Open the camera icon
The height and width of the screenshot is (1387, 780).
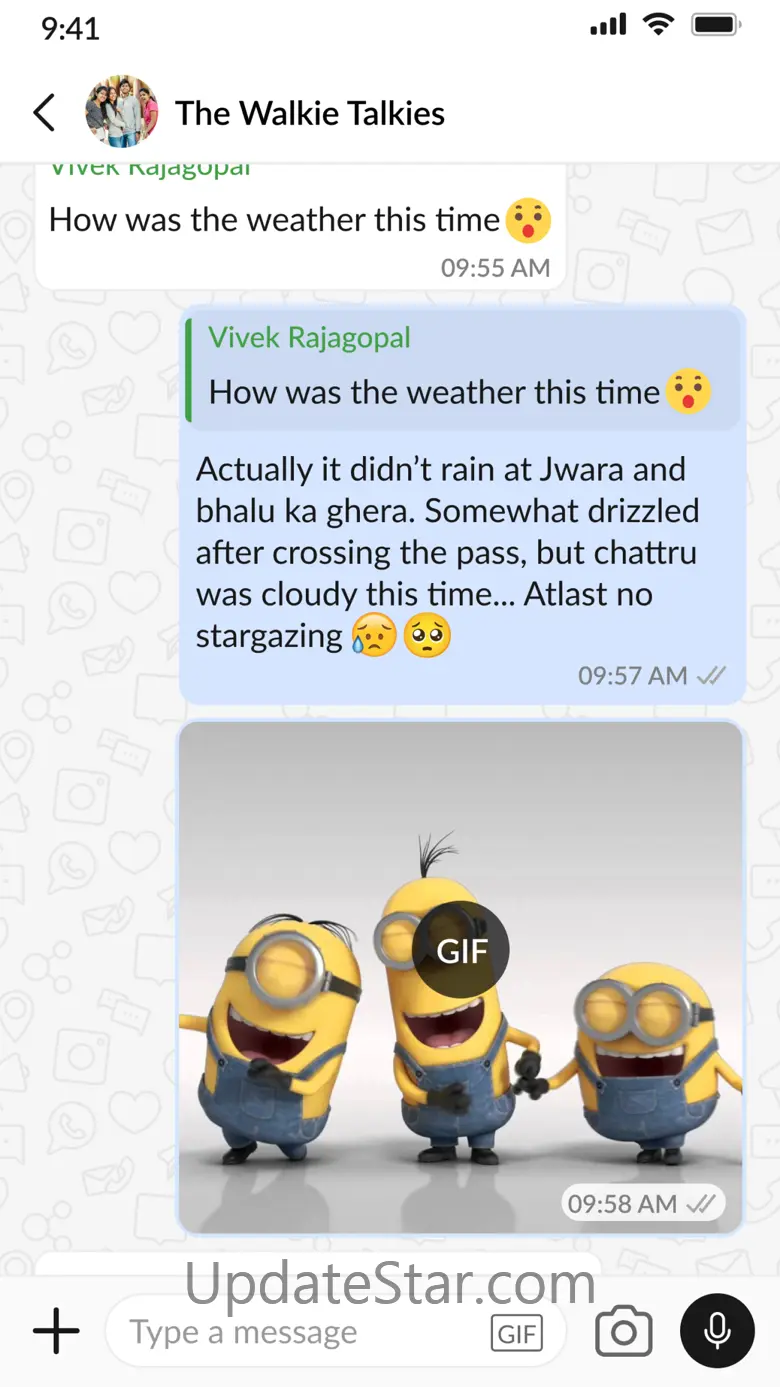[624, 1332]
